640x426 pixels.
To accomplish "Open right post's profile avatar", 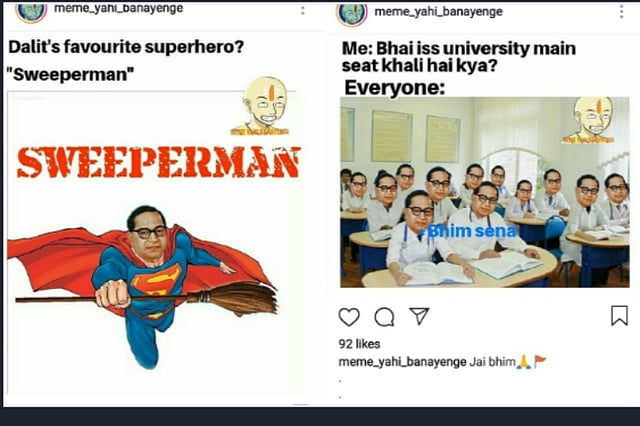I will tap(352, 15).
